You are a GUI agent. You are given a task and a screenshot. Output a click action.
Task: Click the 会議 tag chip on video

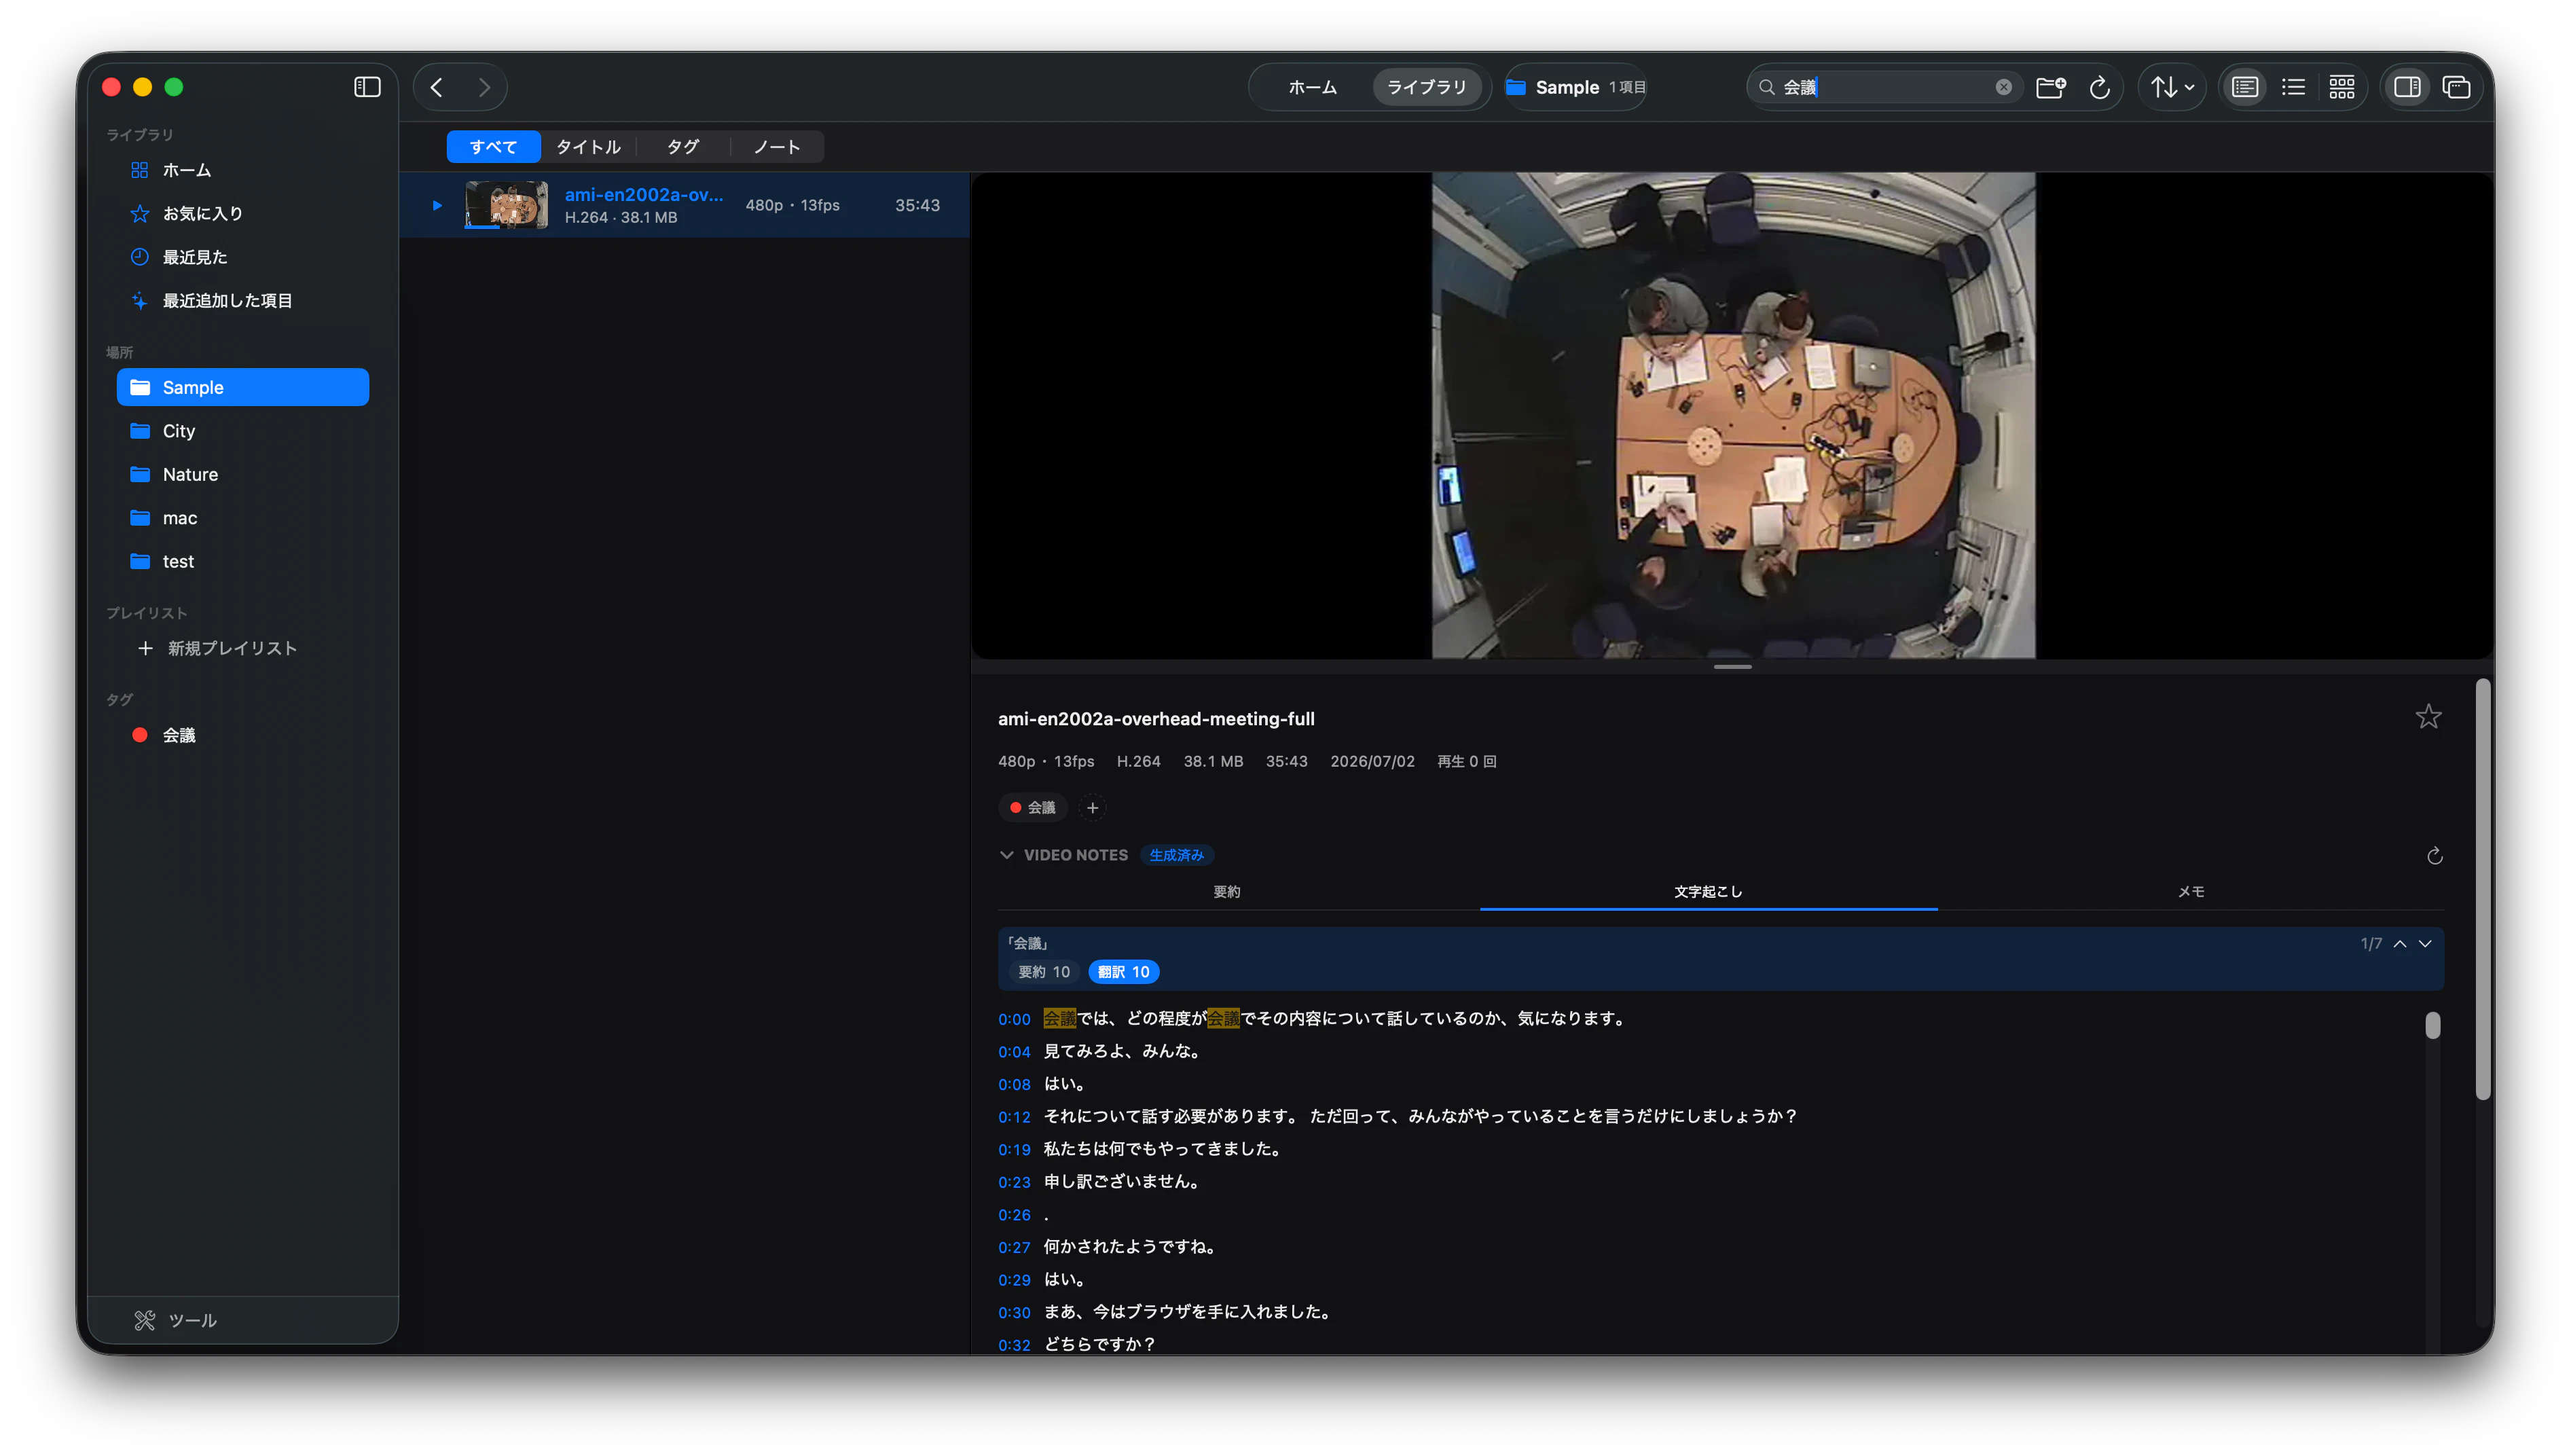click(1032, 807)
